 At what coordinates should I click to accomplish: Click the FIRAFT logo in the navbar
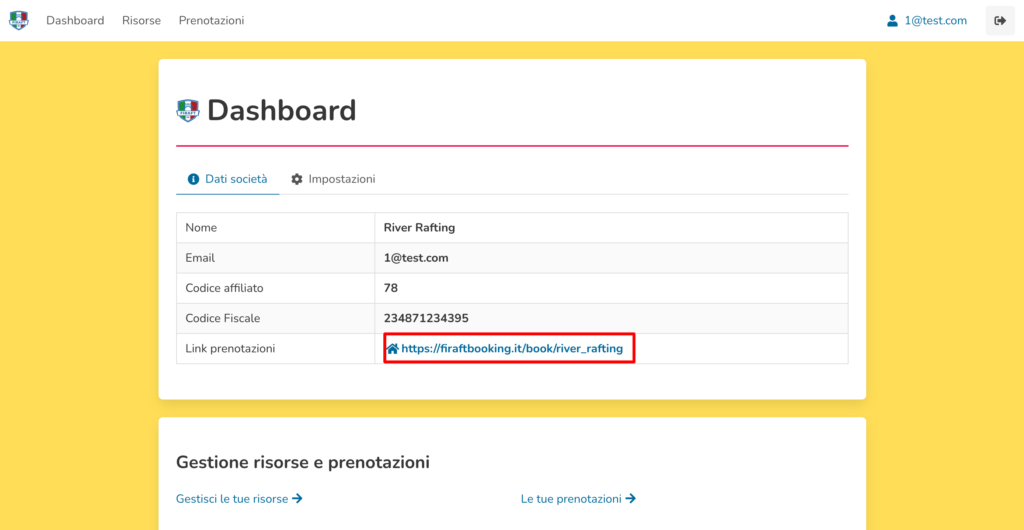coord(19,20)
